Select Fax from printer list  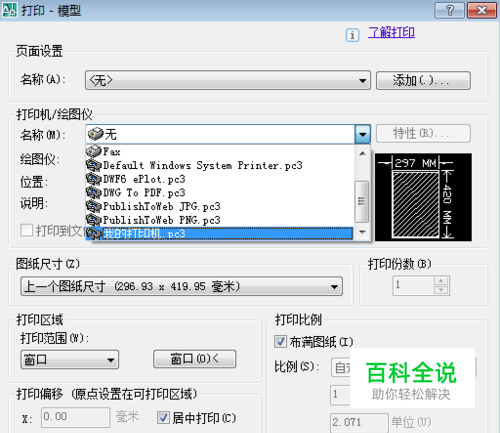coord(219,151)
